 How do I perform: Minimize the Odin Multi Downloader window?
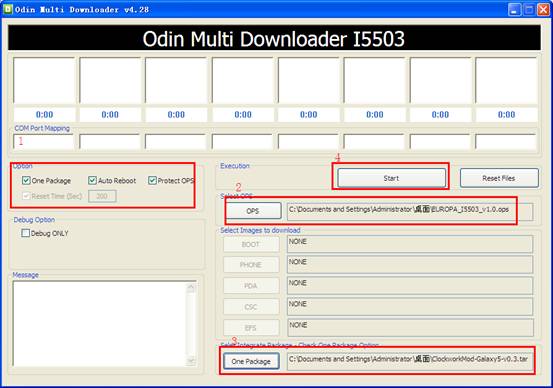(514, 10)
